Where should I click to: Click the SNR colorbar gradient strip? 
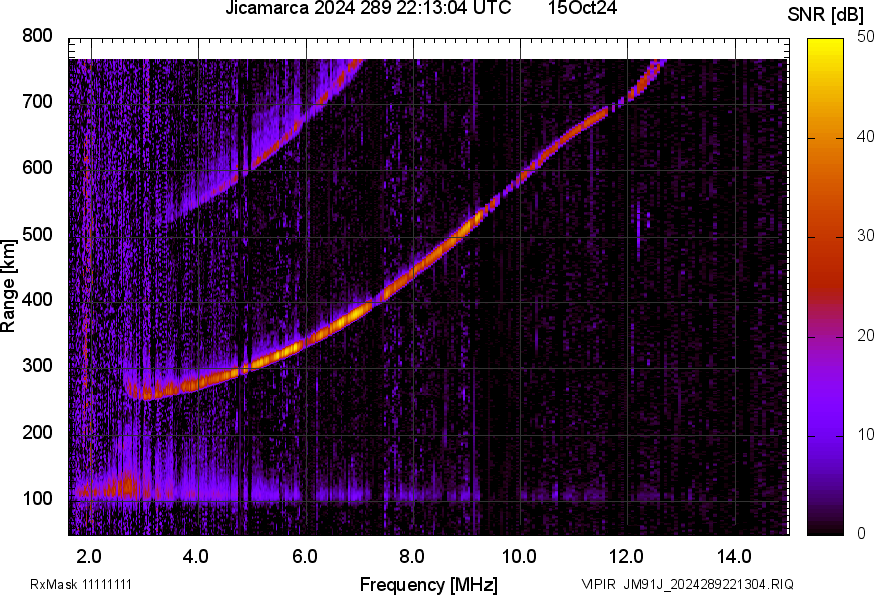[826, 287]
